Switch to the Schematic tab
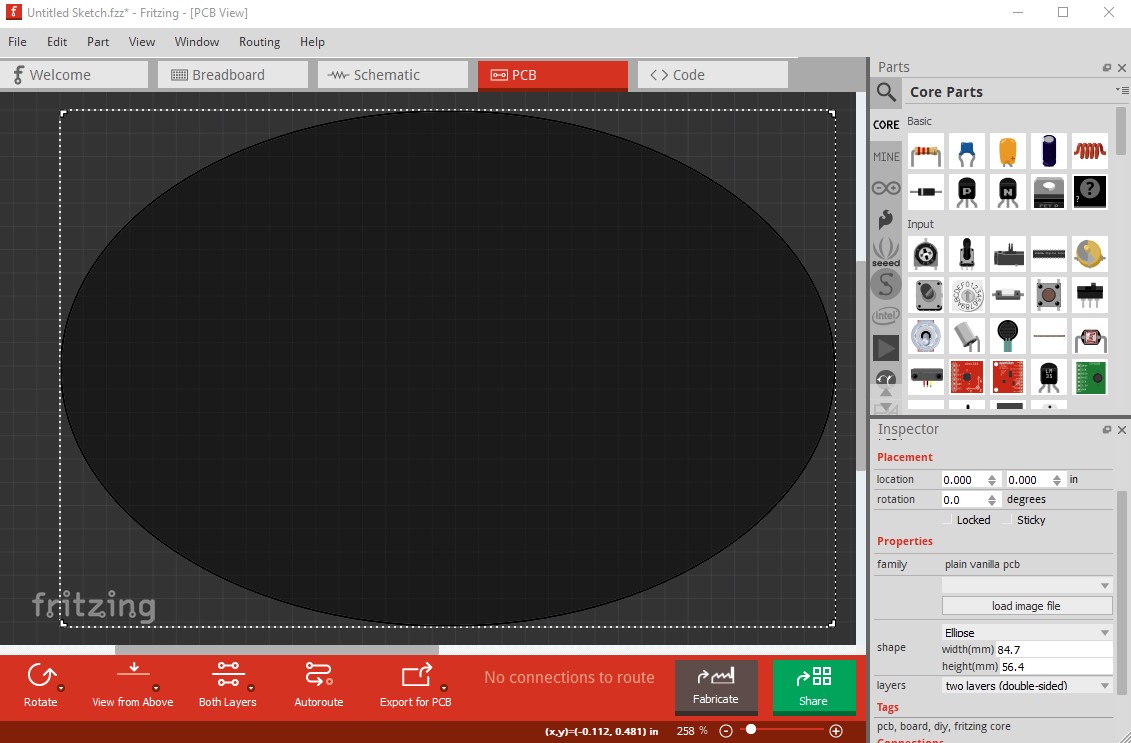Viewport: 1131px width, 743px height. (392, 75)
